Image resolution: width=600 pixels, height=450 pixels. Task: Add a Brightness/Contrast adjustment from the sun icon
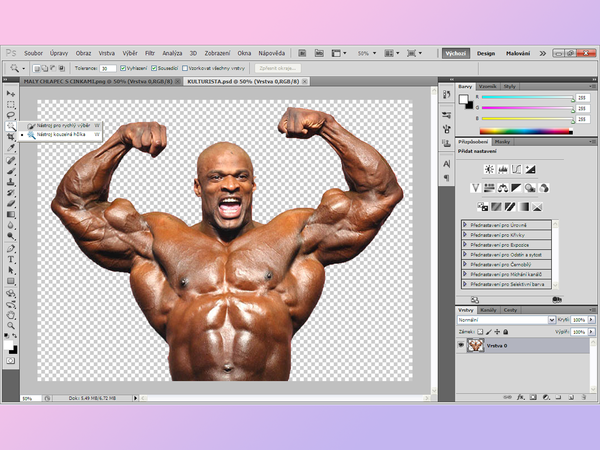pyautogui.click(x=489, y=170)
